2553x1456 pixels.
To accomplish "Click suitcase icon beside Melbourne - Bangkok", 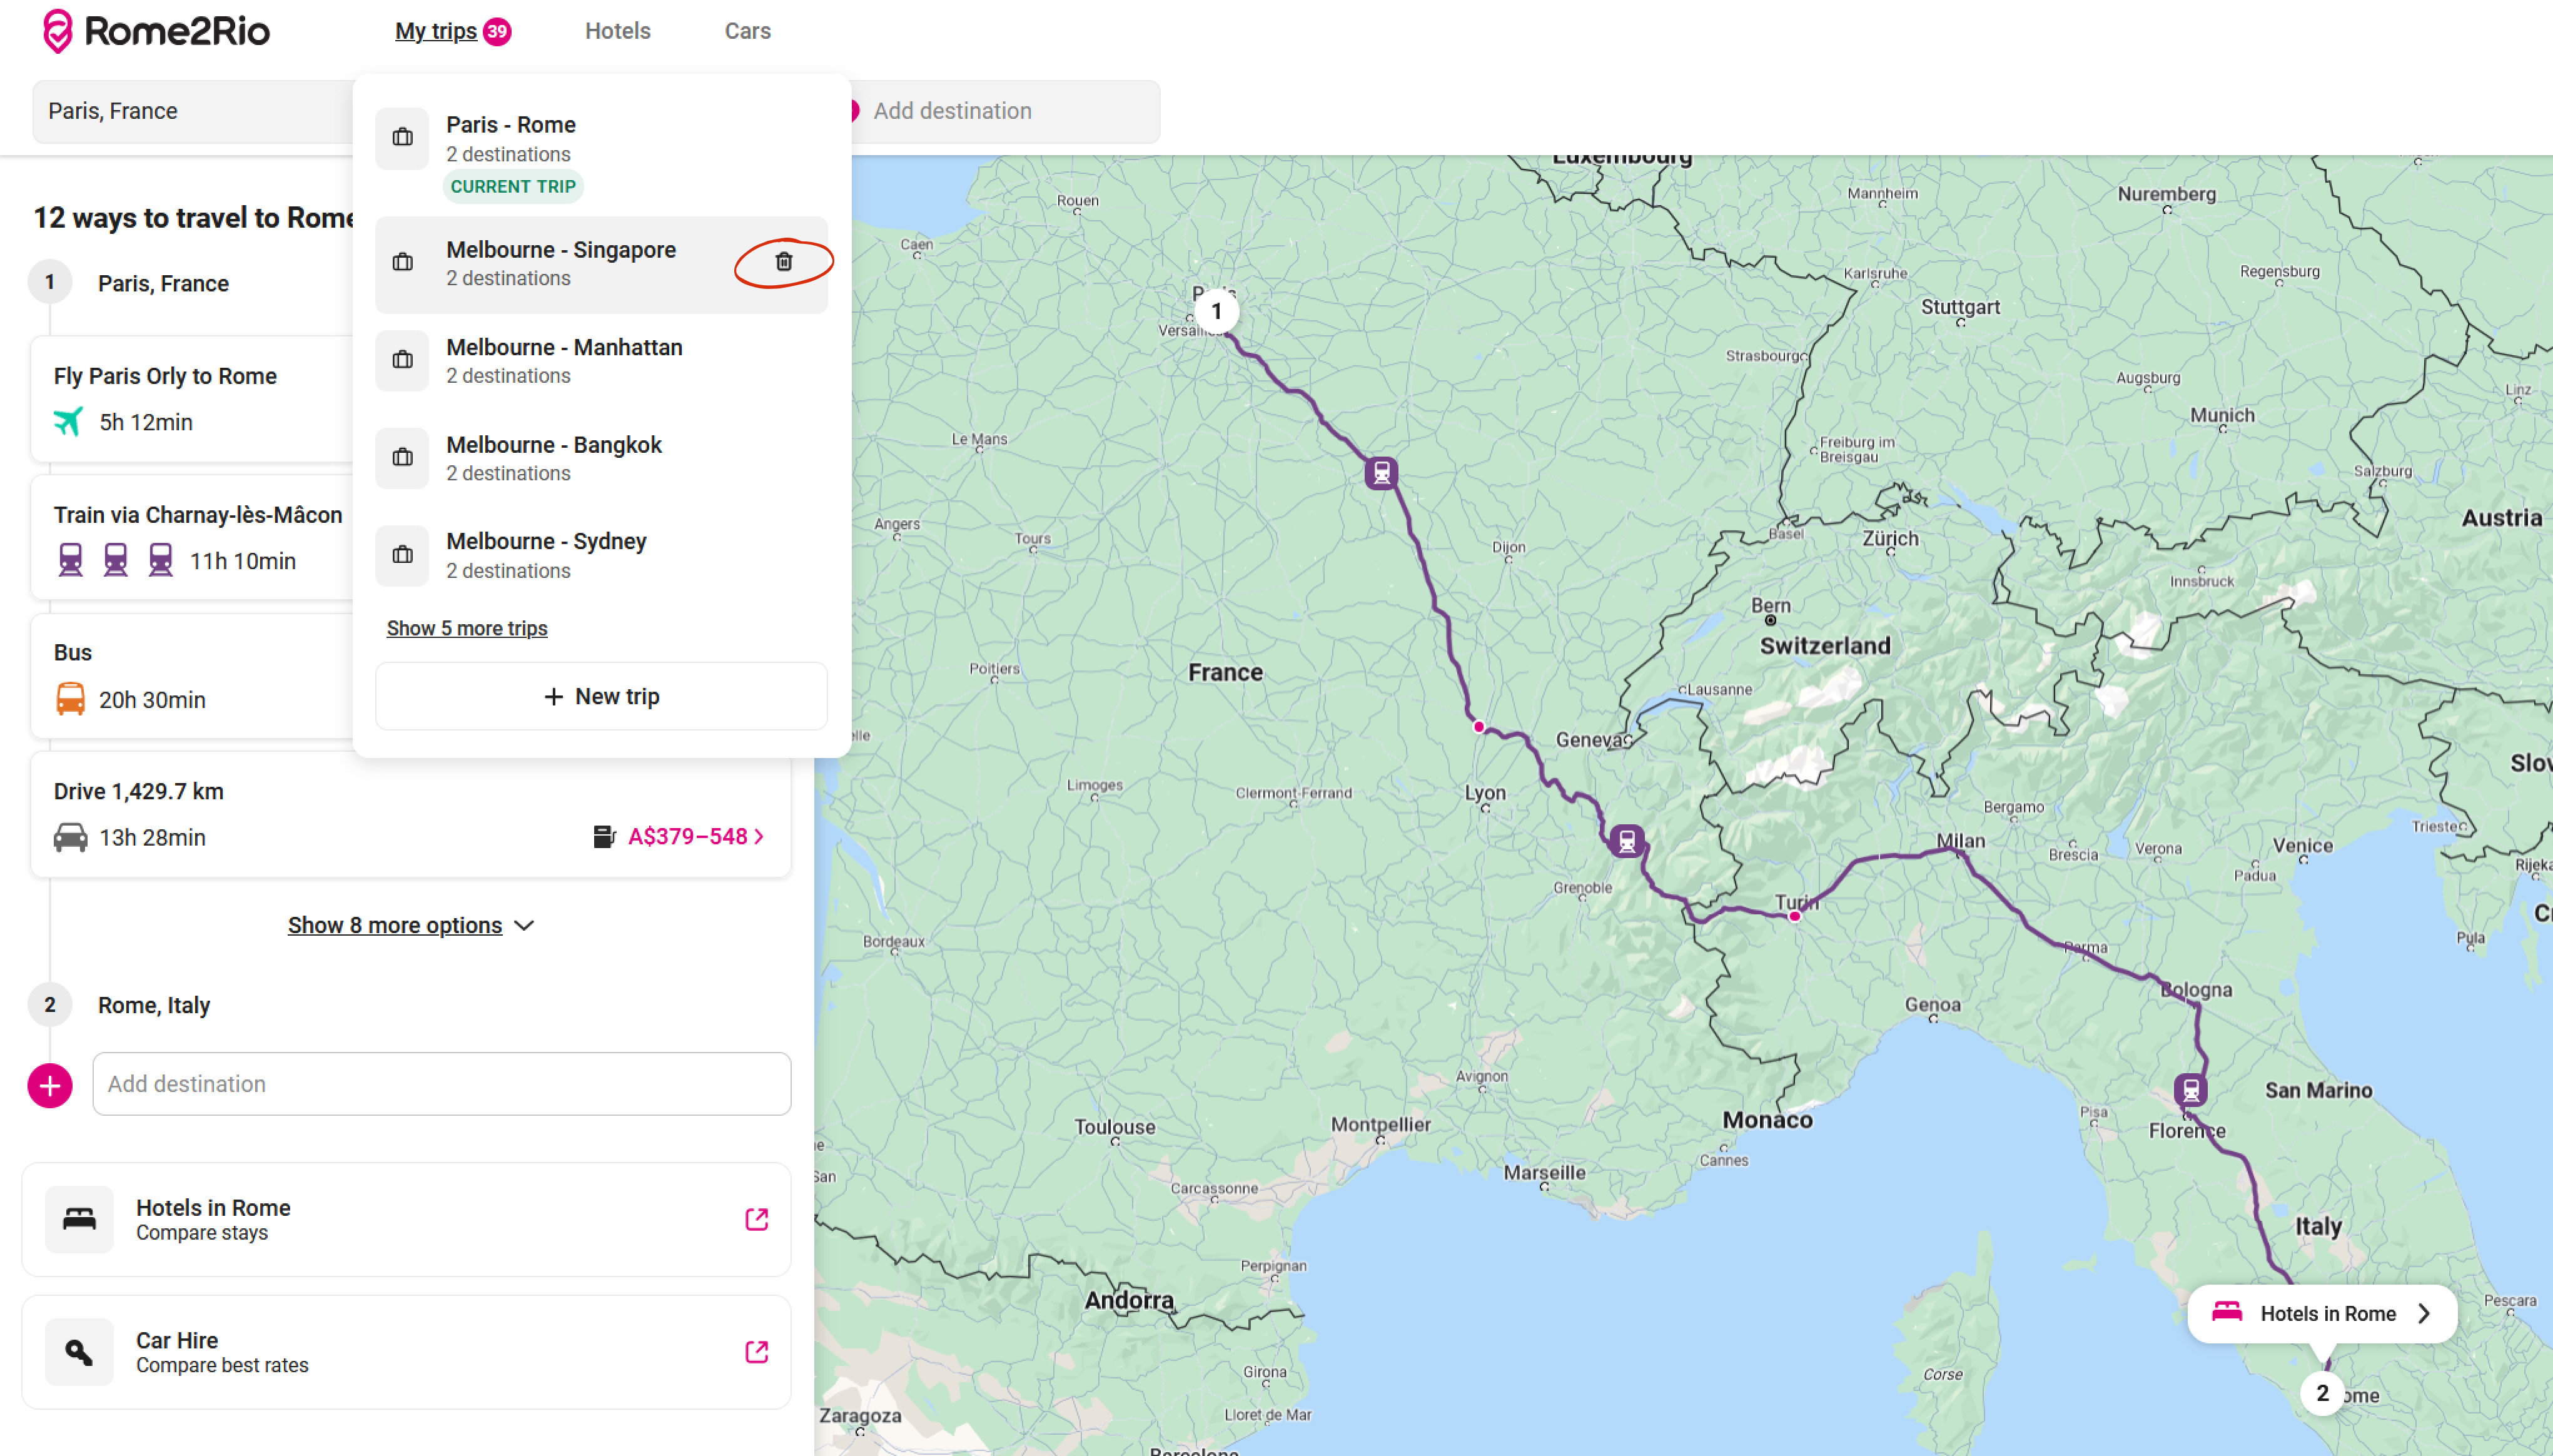I will pyautogui.click(x=402, y=458).
